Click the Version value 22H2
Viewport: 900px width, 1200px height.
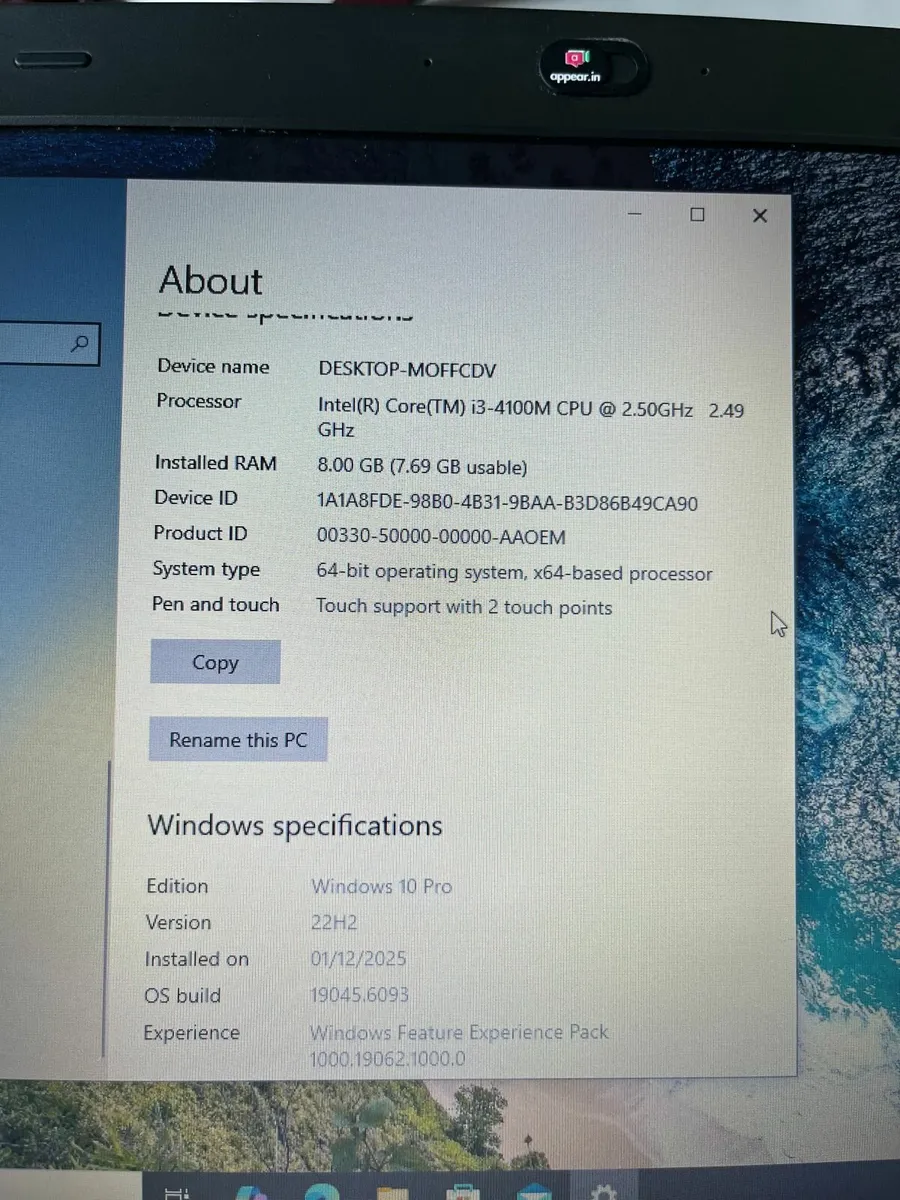coord(333,922)
